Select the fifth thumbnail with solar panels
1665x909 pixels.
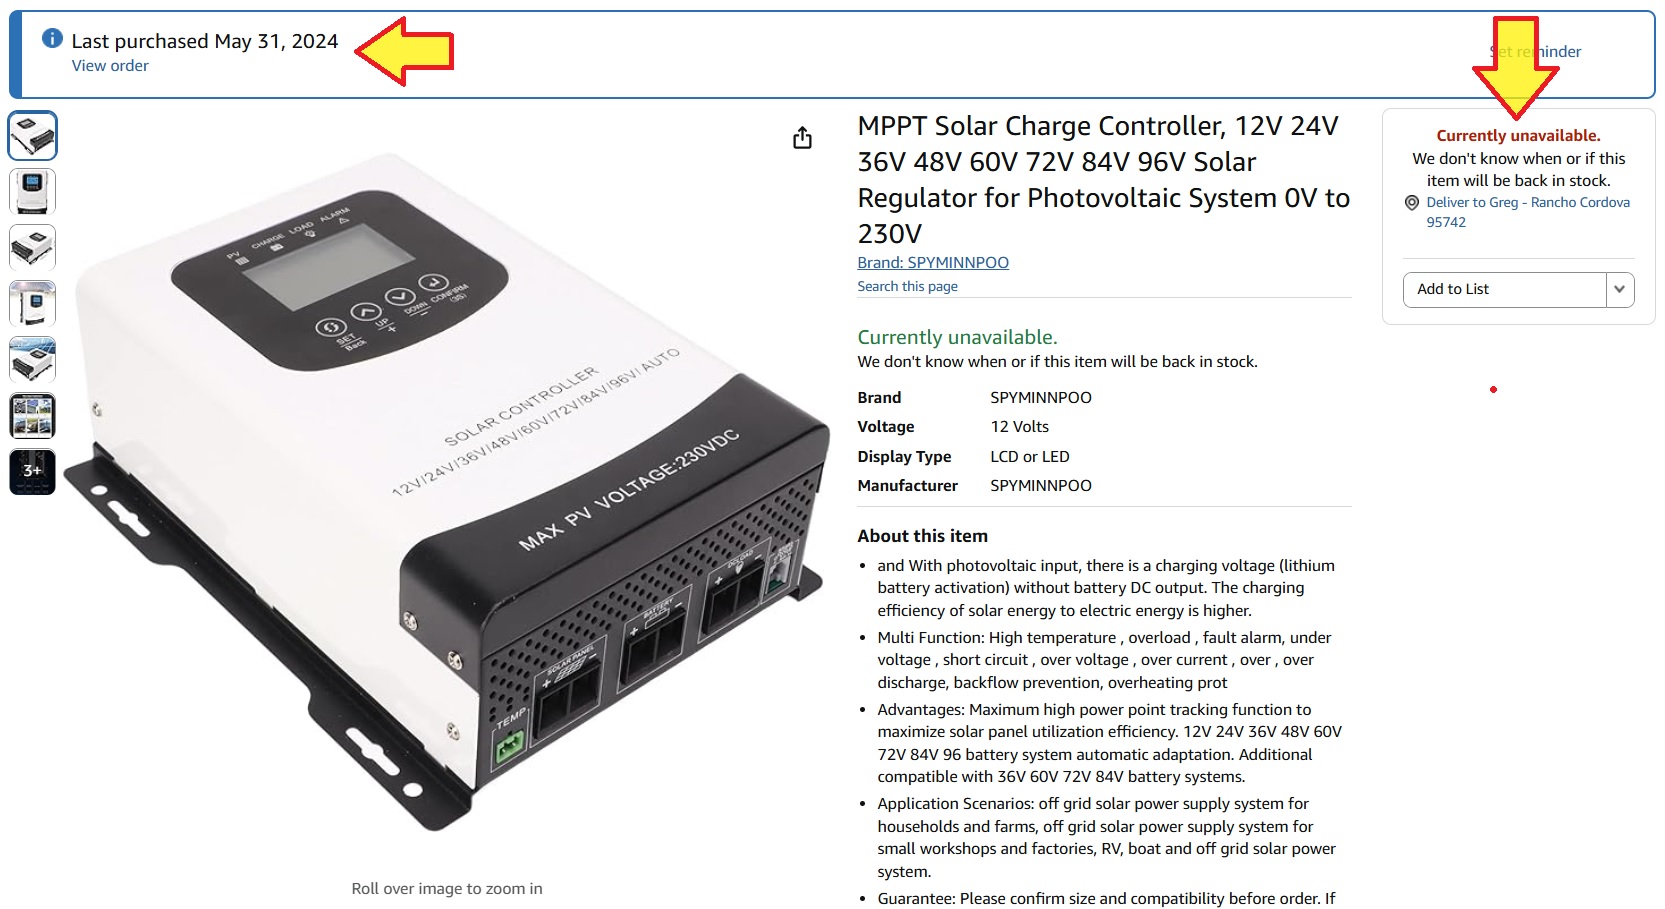tap(33, 360)
